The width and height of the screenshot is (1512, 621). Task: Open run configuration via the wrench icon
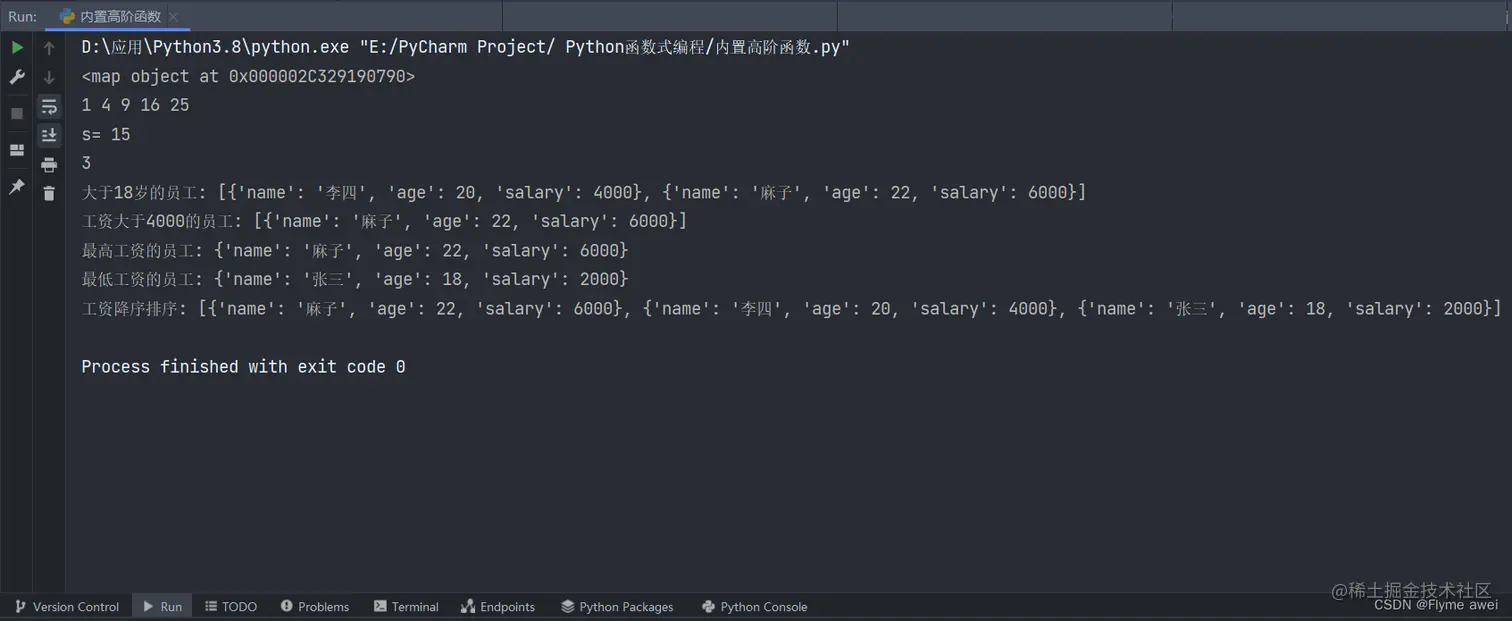(17, 77)
